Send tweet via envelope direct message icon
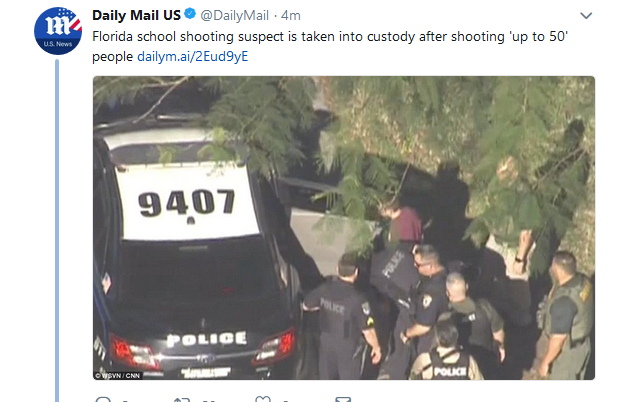 [x=343, y=399]
